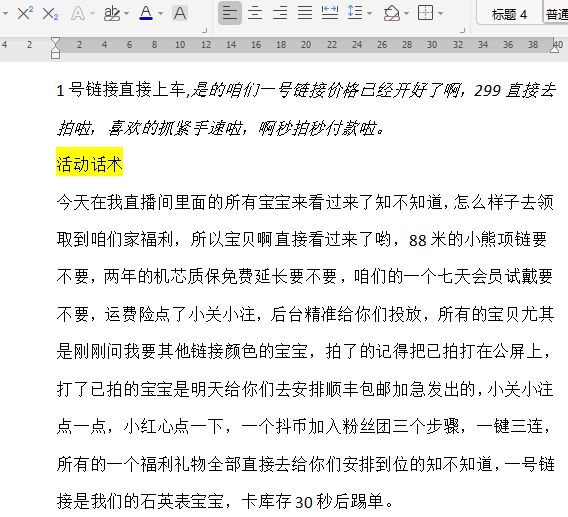Select the 标题 4 heading style

[509, 14]
